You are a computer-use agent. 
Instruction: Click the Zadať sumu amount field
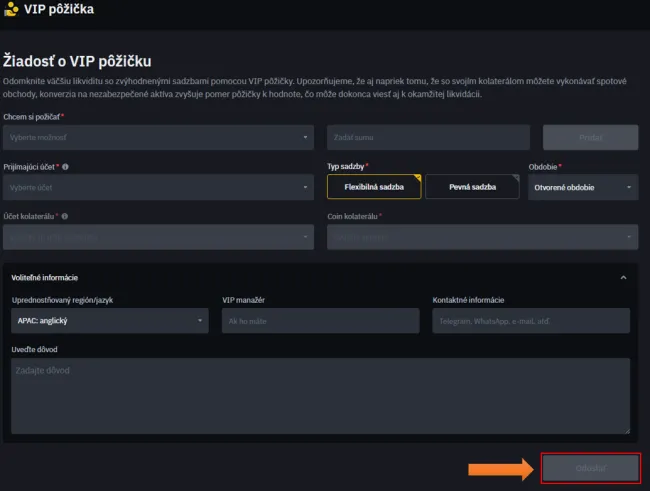click(x=432, y=137)
